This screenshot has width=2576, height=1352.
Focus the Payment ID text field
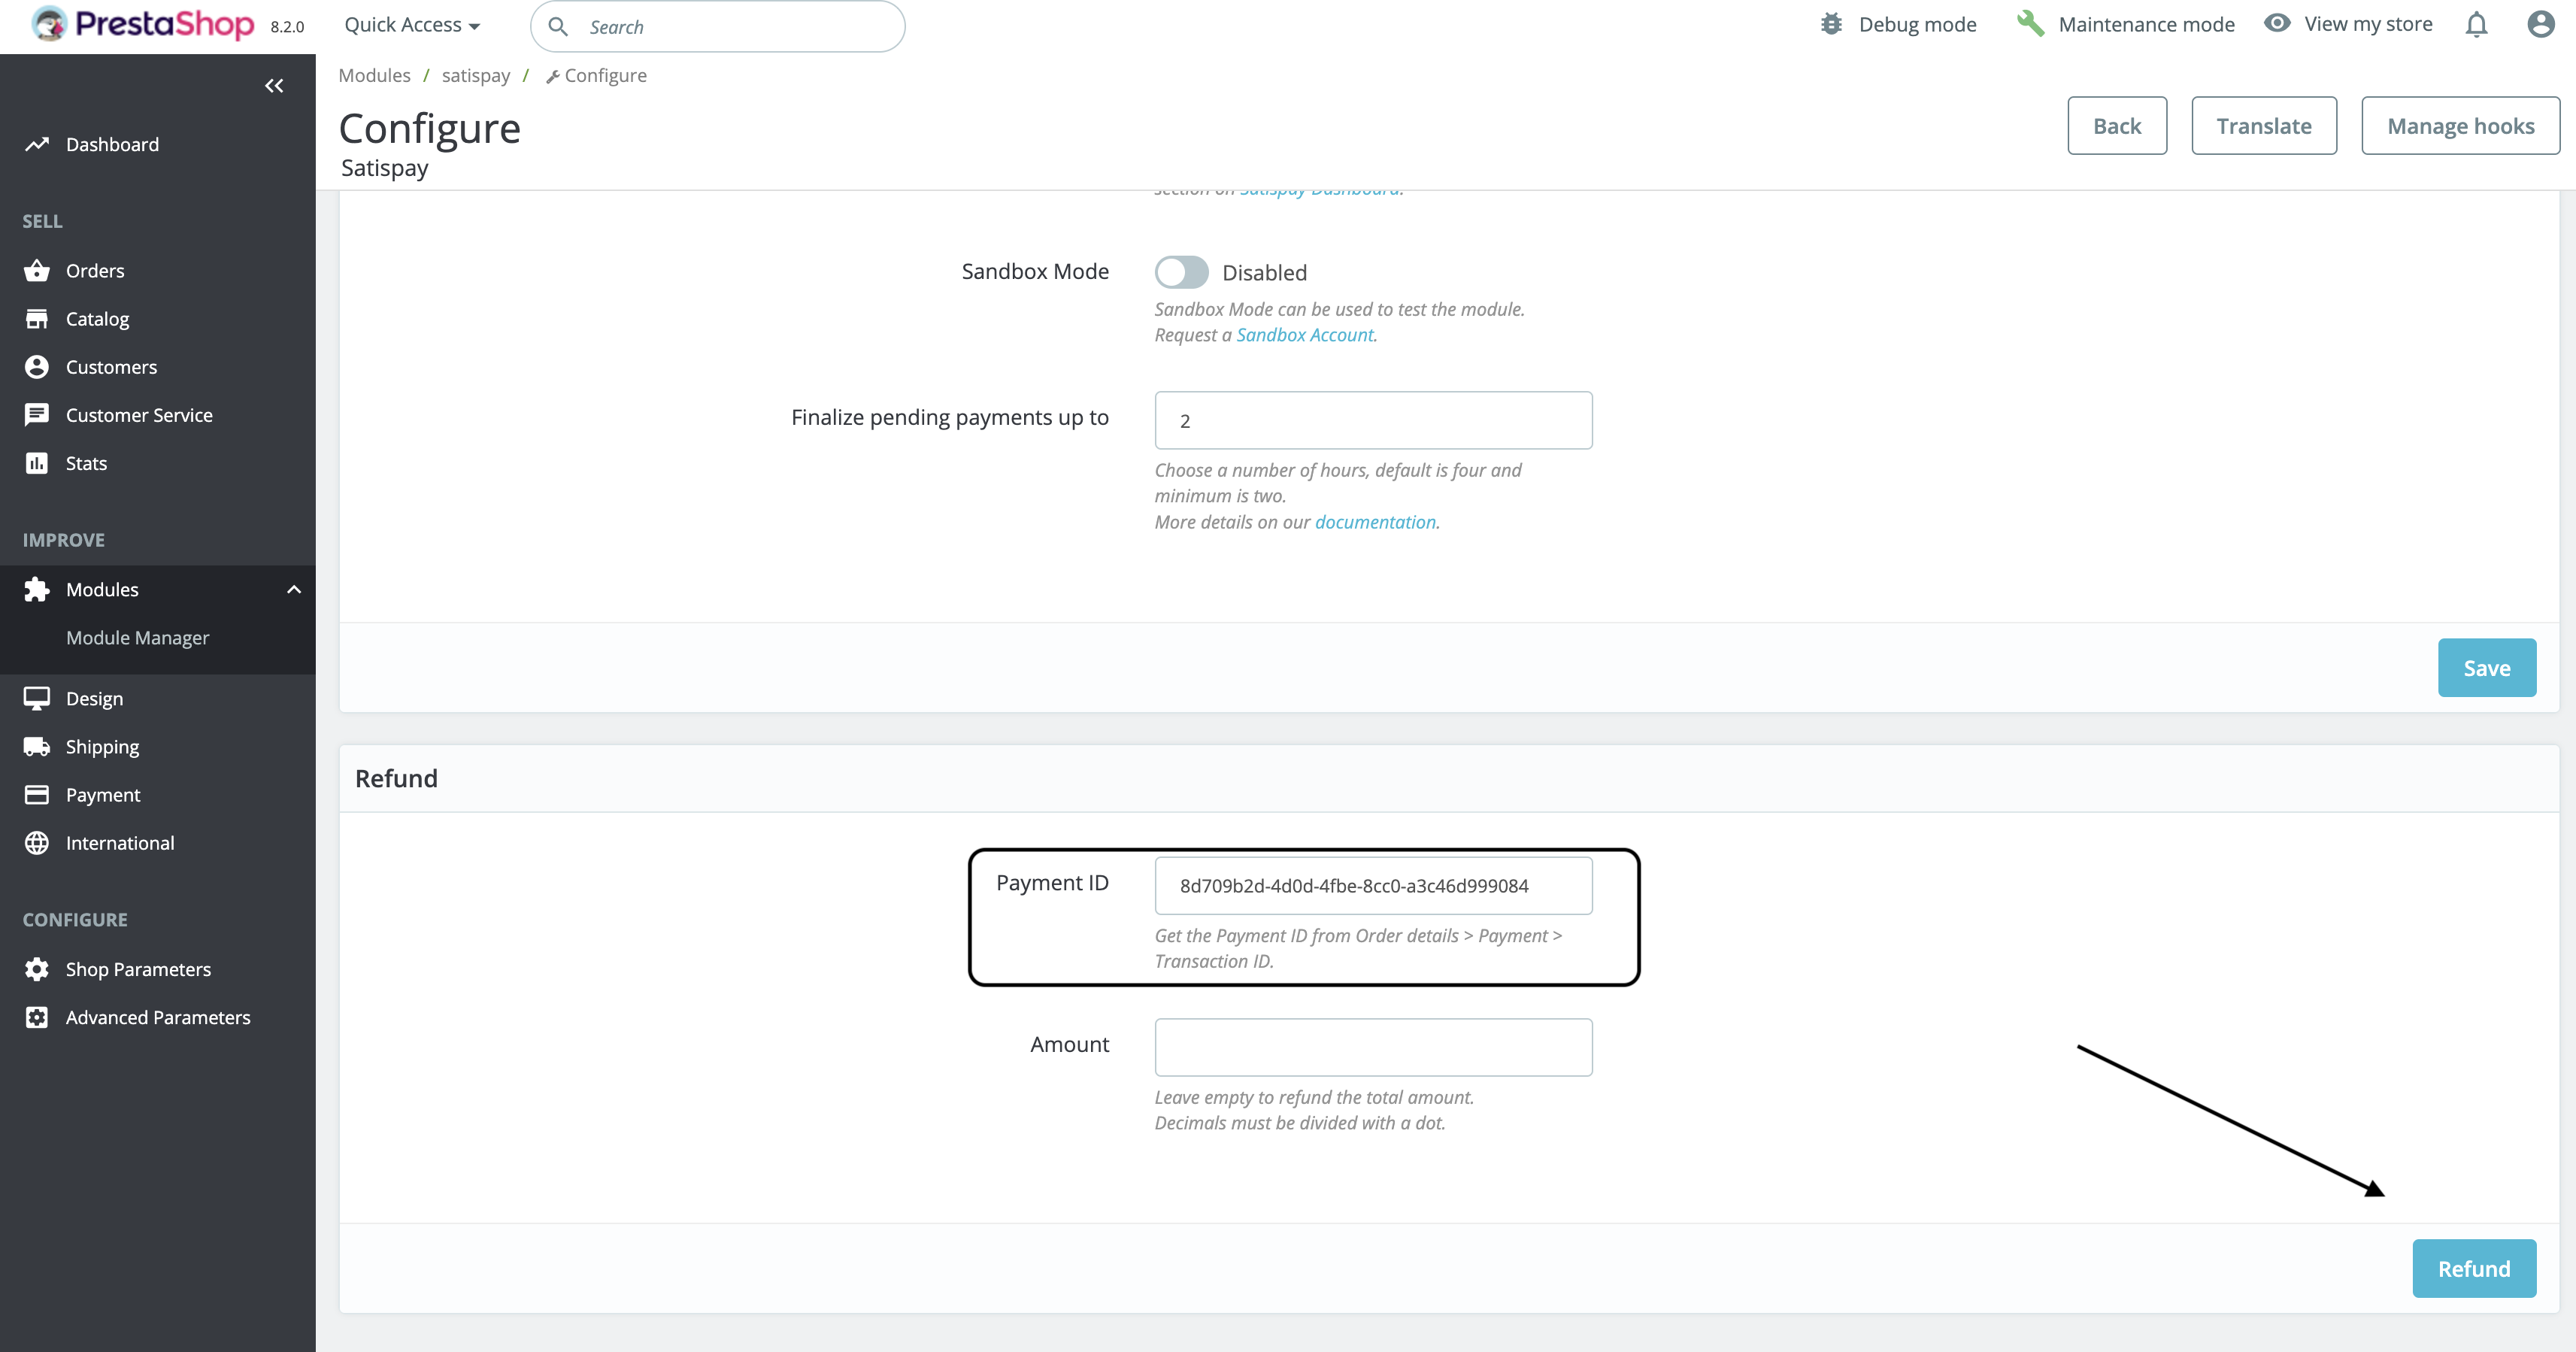tap(1373, 885)
